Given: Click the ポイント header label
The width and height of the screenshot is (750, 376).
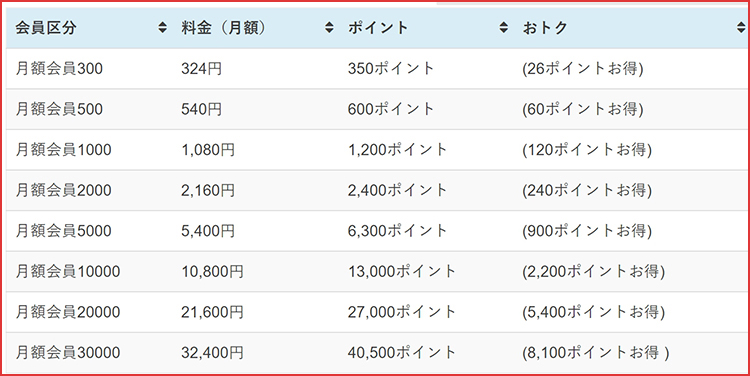Looking at the screenshot, I should click(x=378, y=28).
